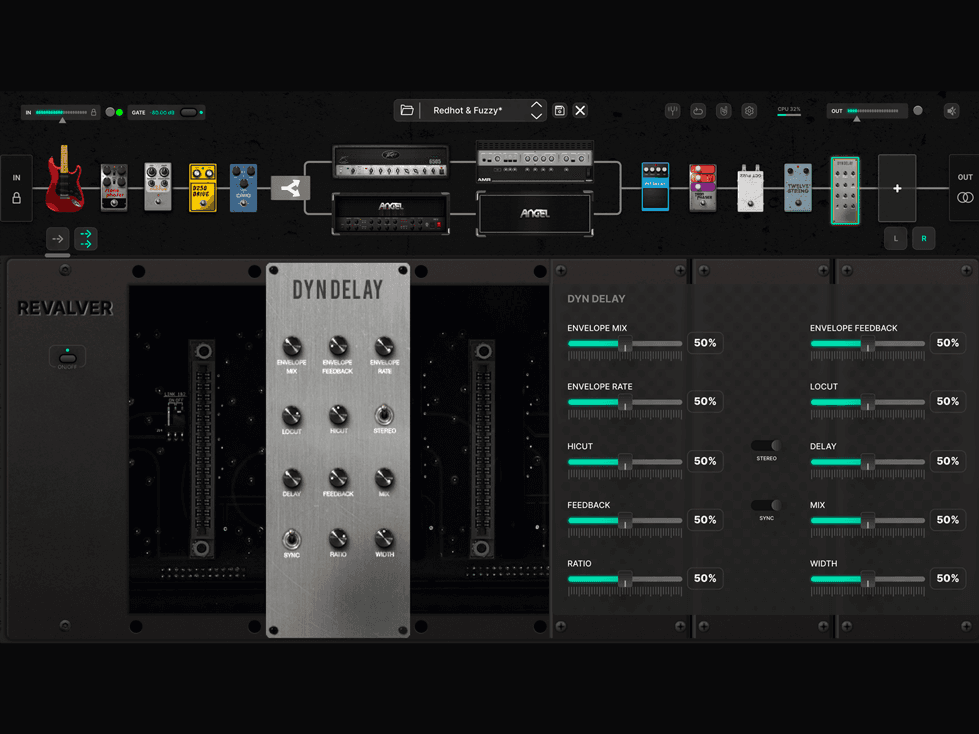
Task: Enable SYNC in the DYN DELAY panel
Action: (766, 506)
